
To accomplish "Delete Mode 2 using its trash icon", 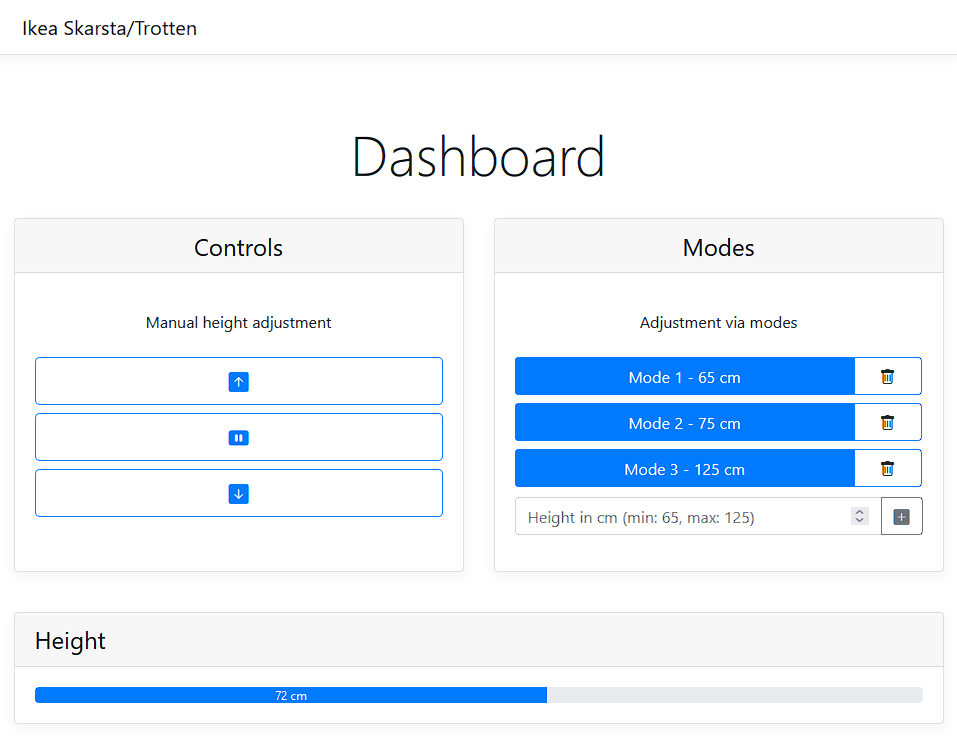I will (x=887, y=422).
